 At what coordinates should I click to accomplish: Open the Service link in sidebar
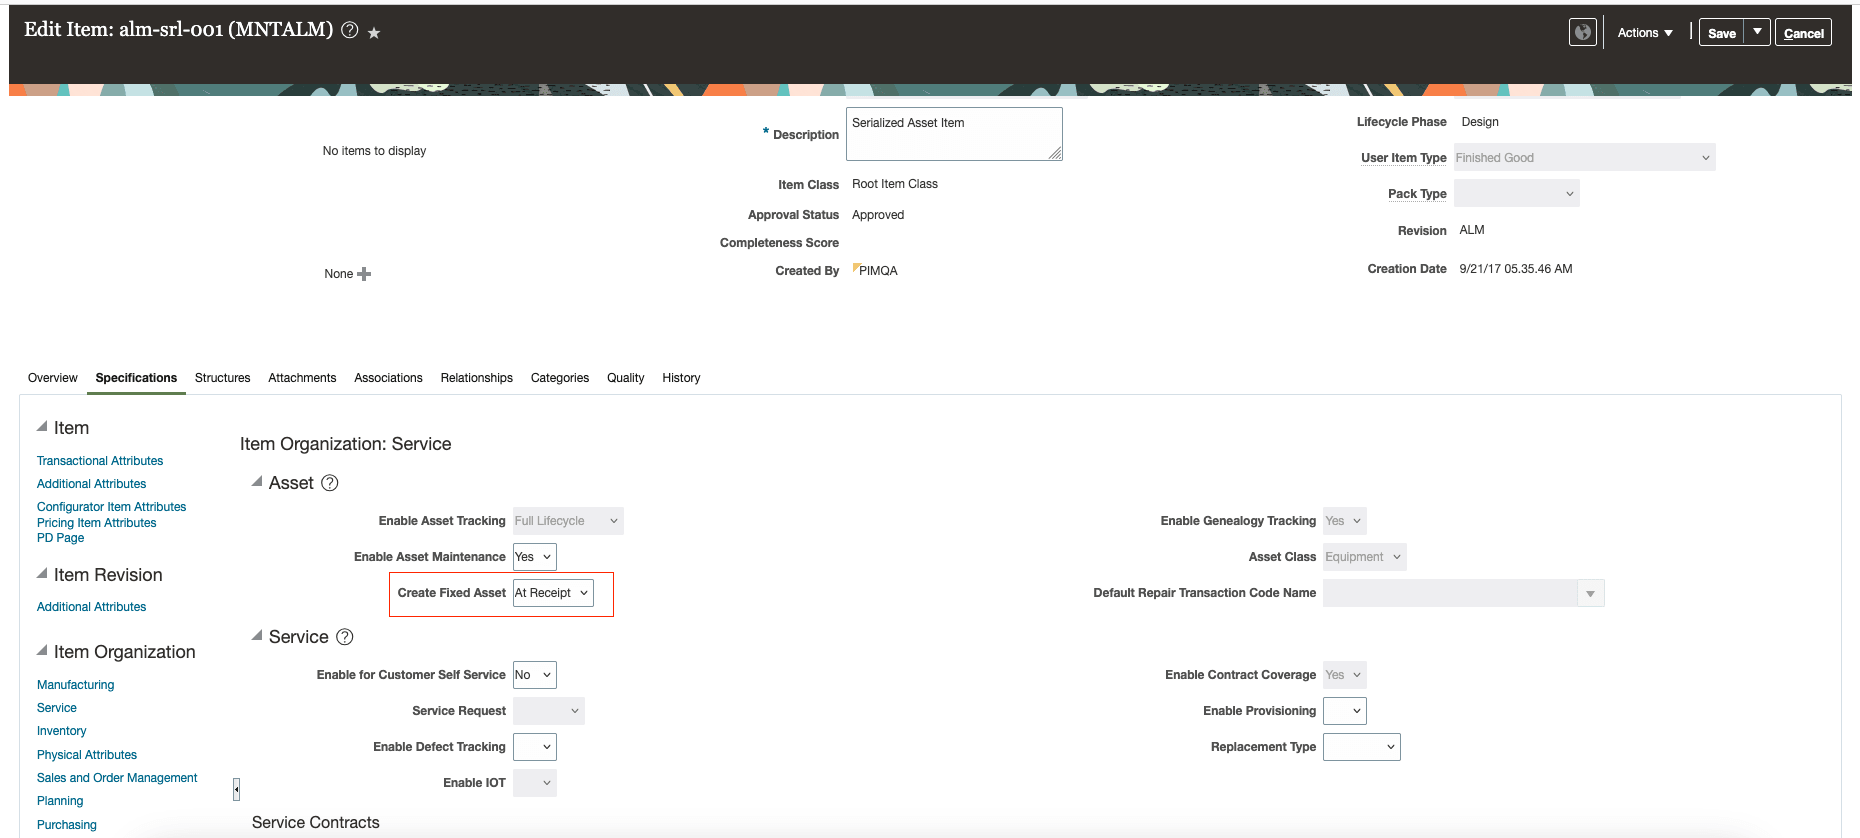[57, 708]
